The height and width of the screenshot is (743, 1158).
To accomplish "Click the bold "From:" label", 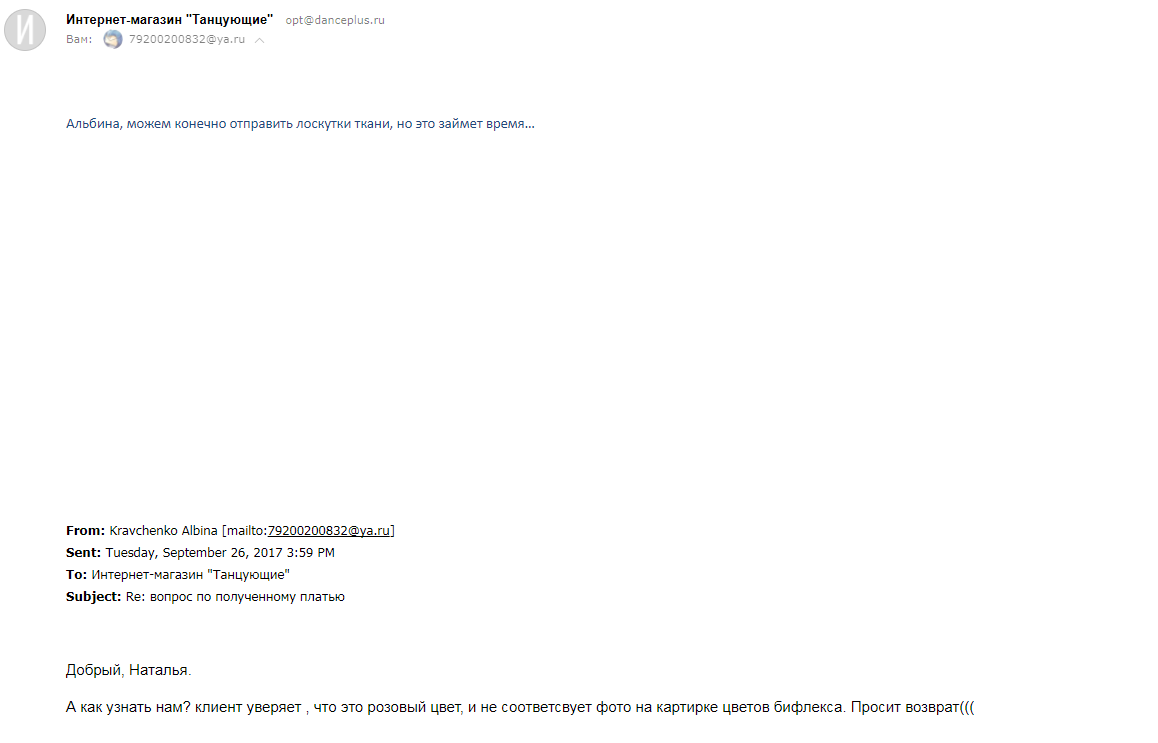I will (85, 531).
